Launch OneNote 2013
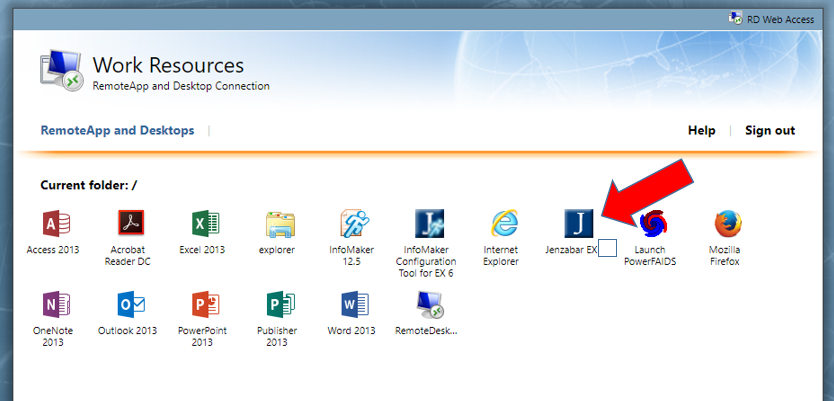 coord(53,304)
